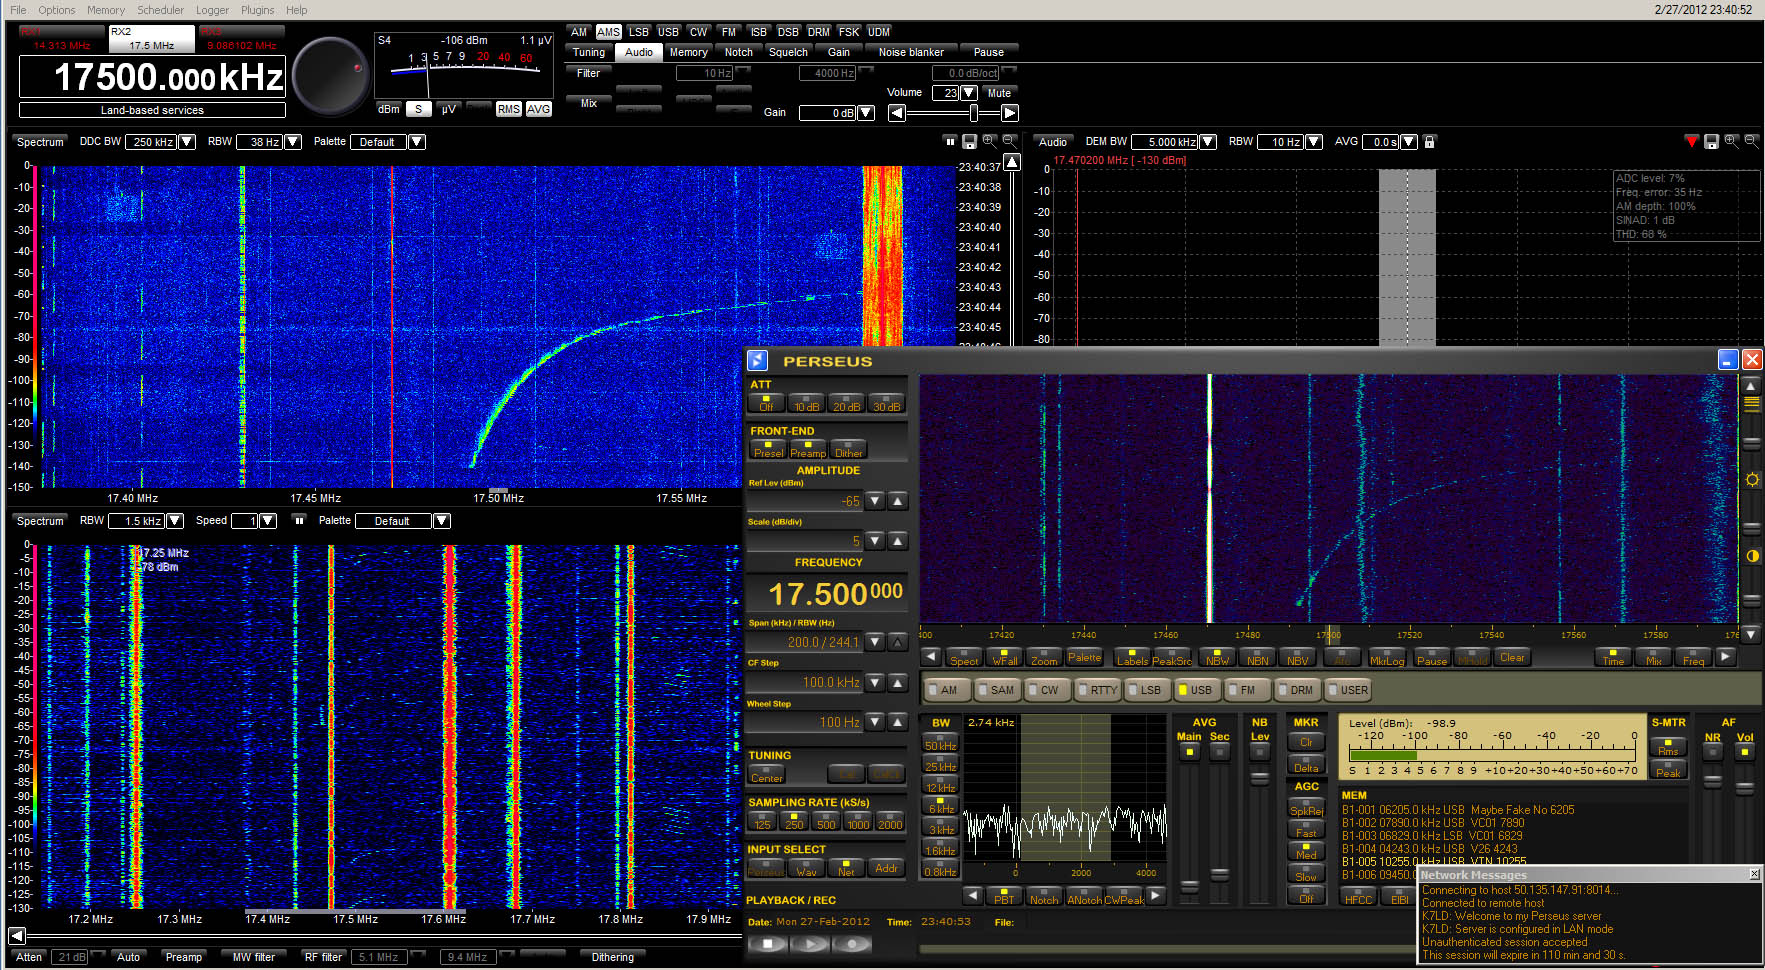
Task: Open the Volume 23 dropdown
Action: coord(969,93)
